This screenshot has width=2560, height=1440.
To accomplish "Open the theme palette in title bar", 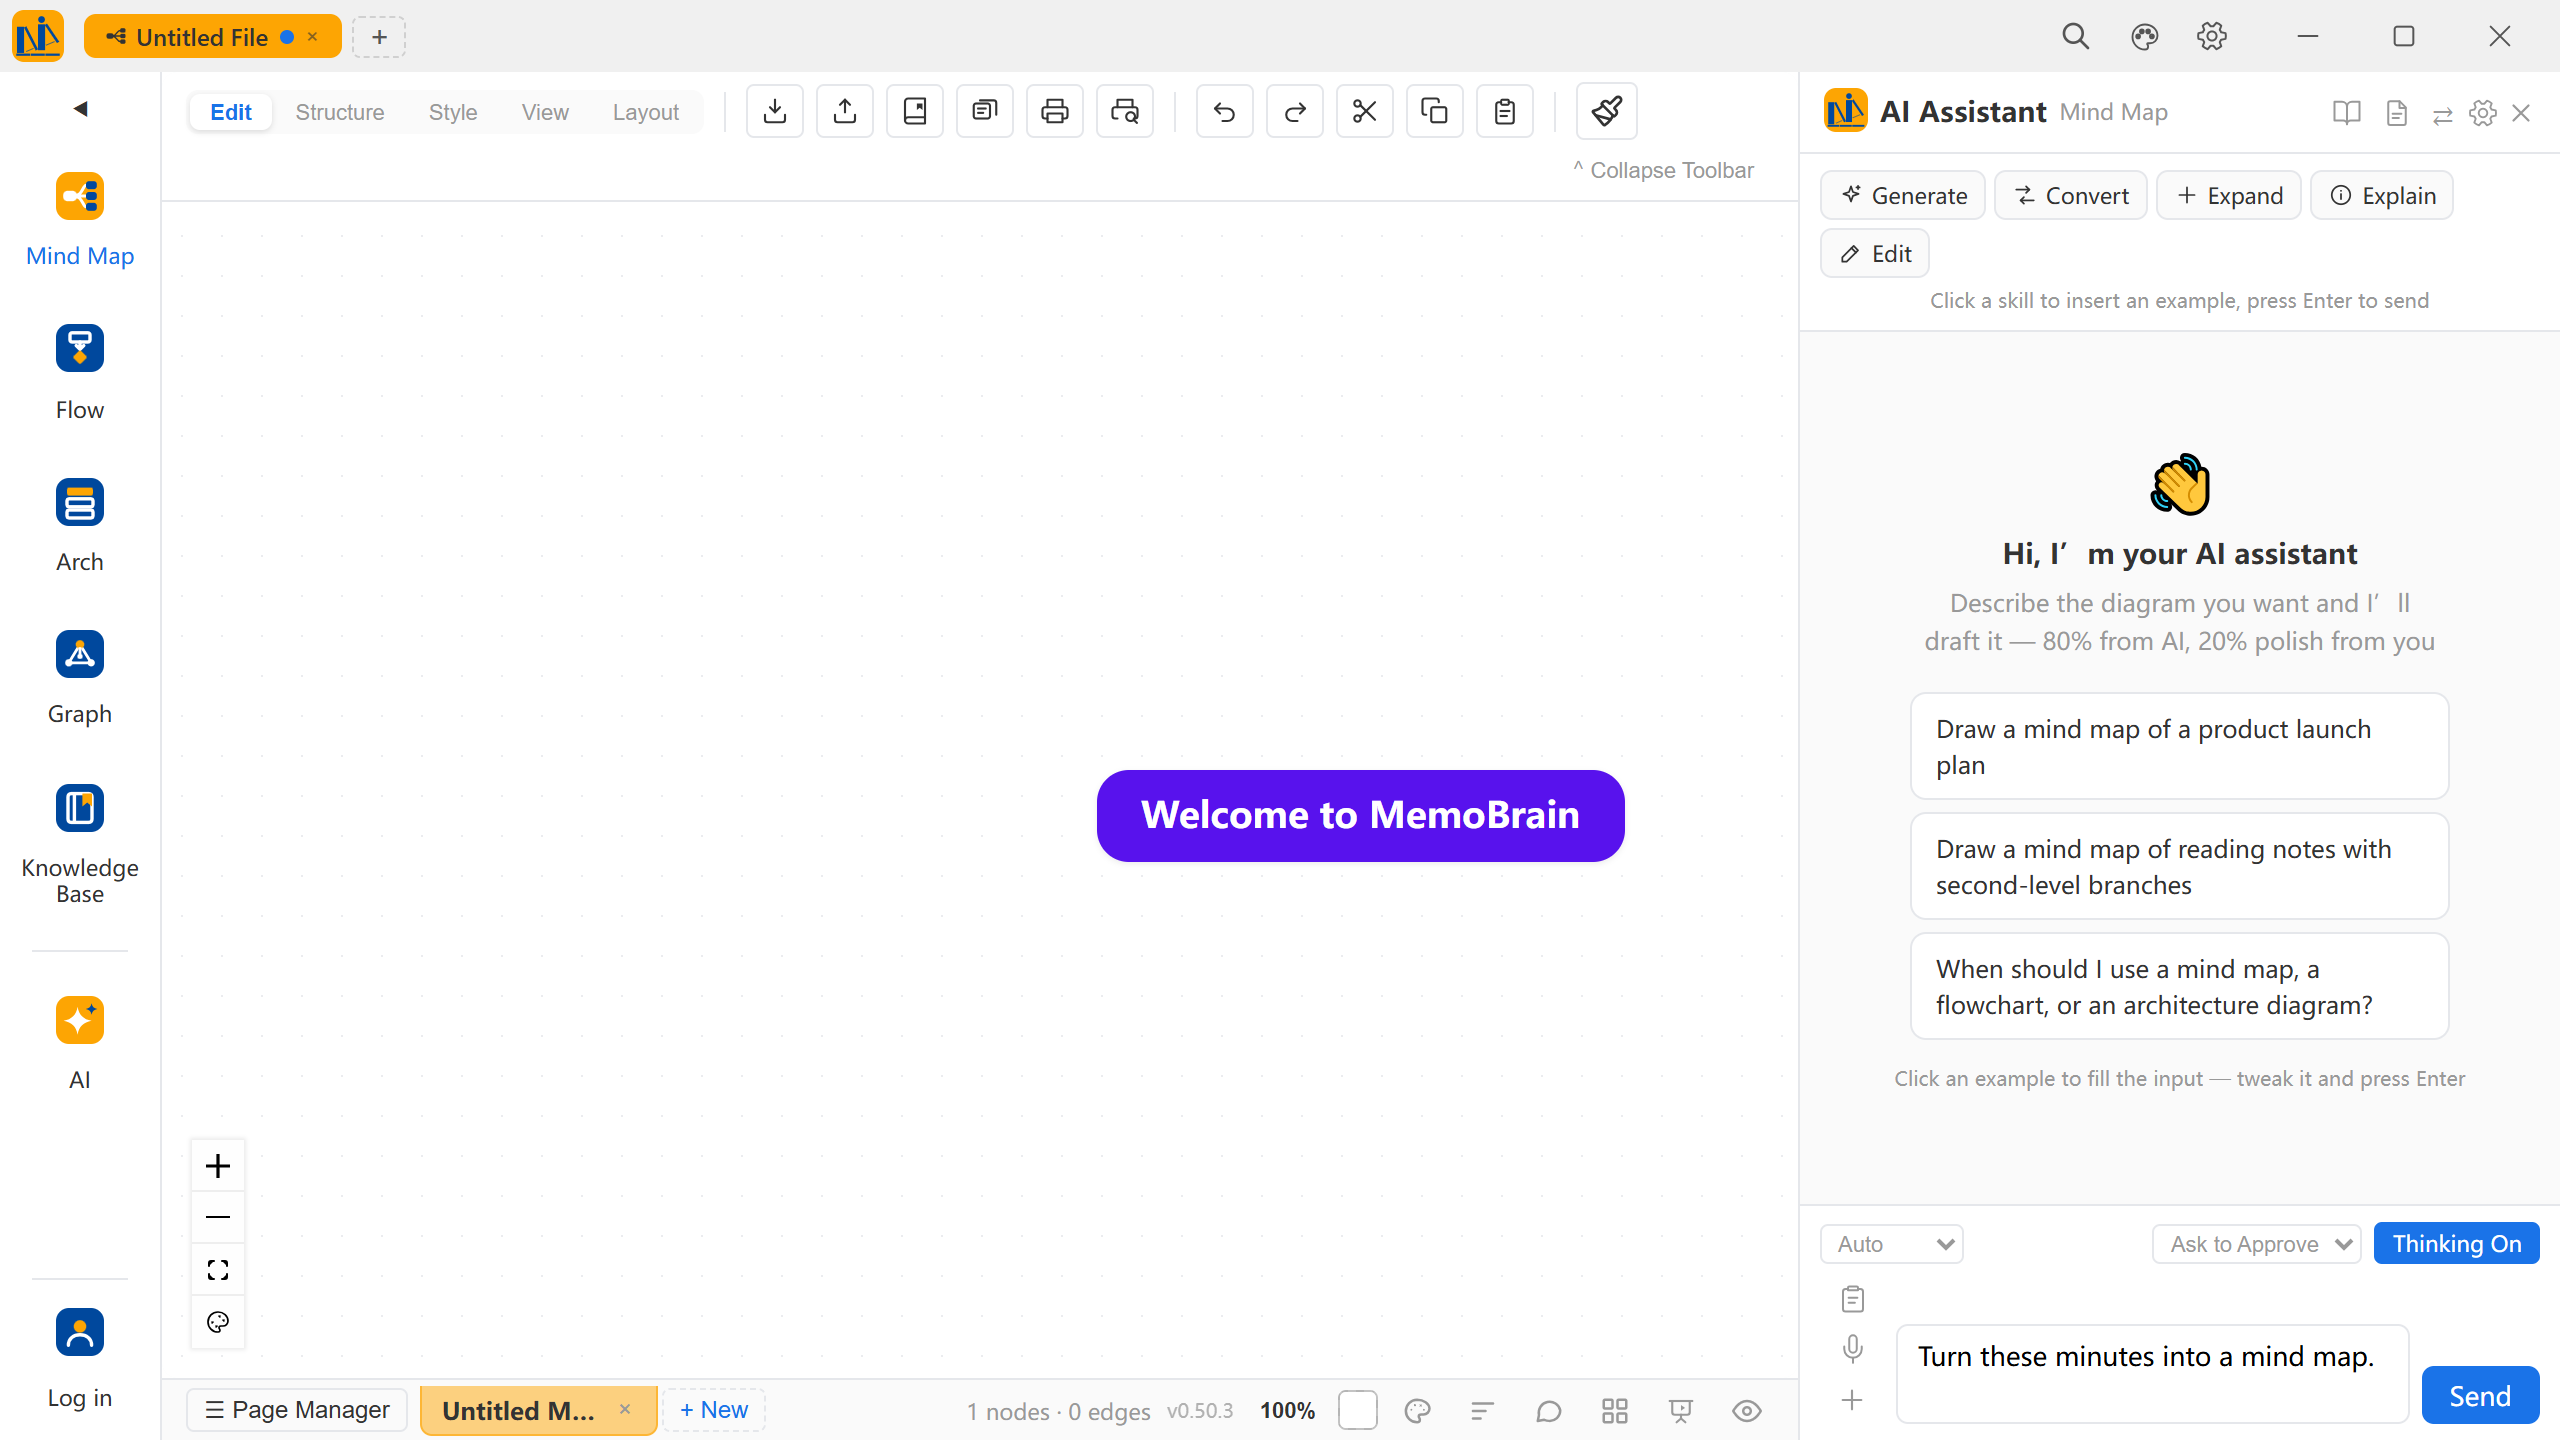I will point(2144,37).
